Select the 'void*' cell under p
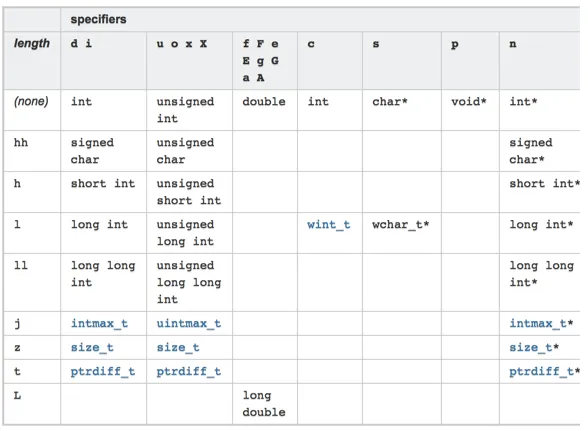The image size is (588, 431). click(469, 102)
